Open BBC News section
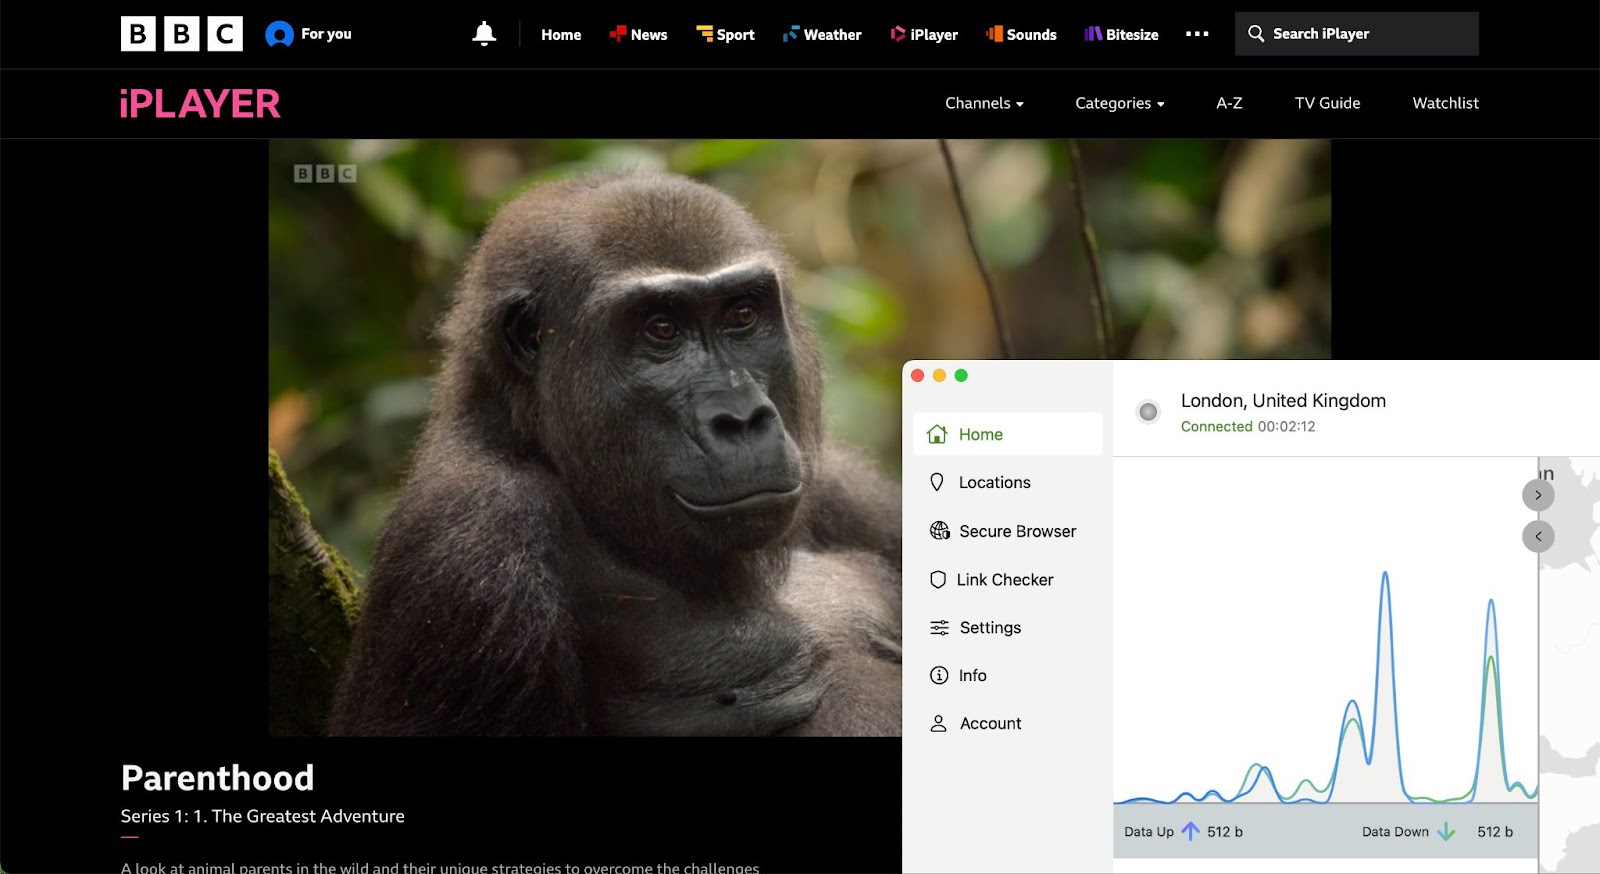 click(638, 34)
